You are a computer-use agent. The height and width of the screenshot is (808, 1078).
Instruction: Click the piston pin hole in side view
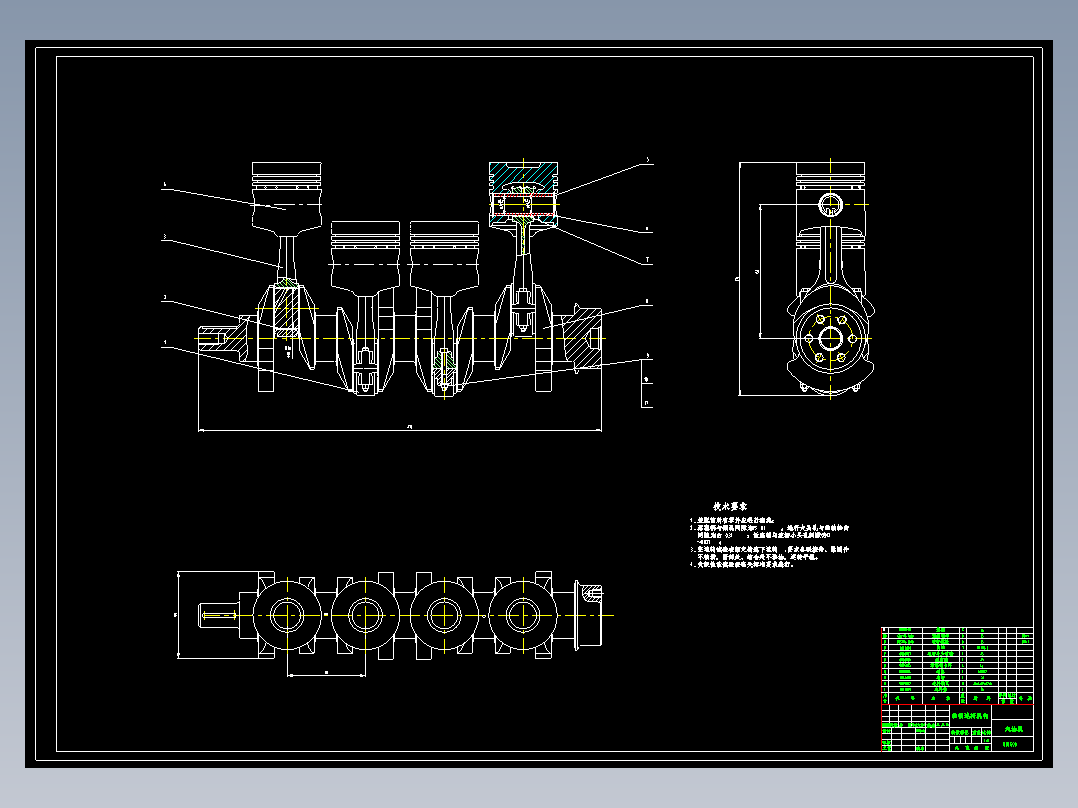click(830, 204)
